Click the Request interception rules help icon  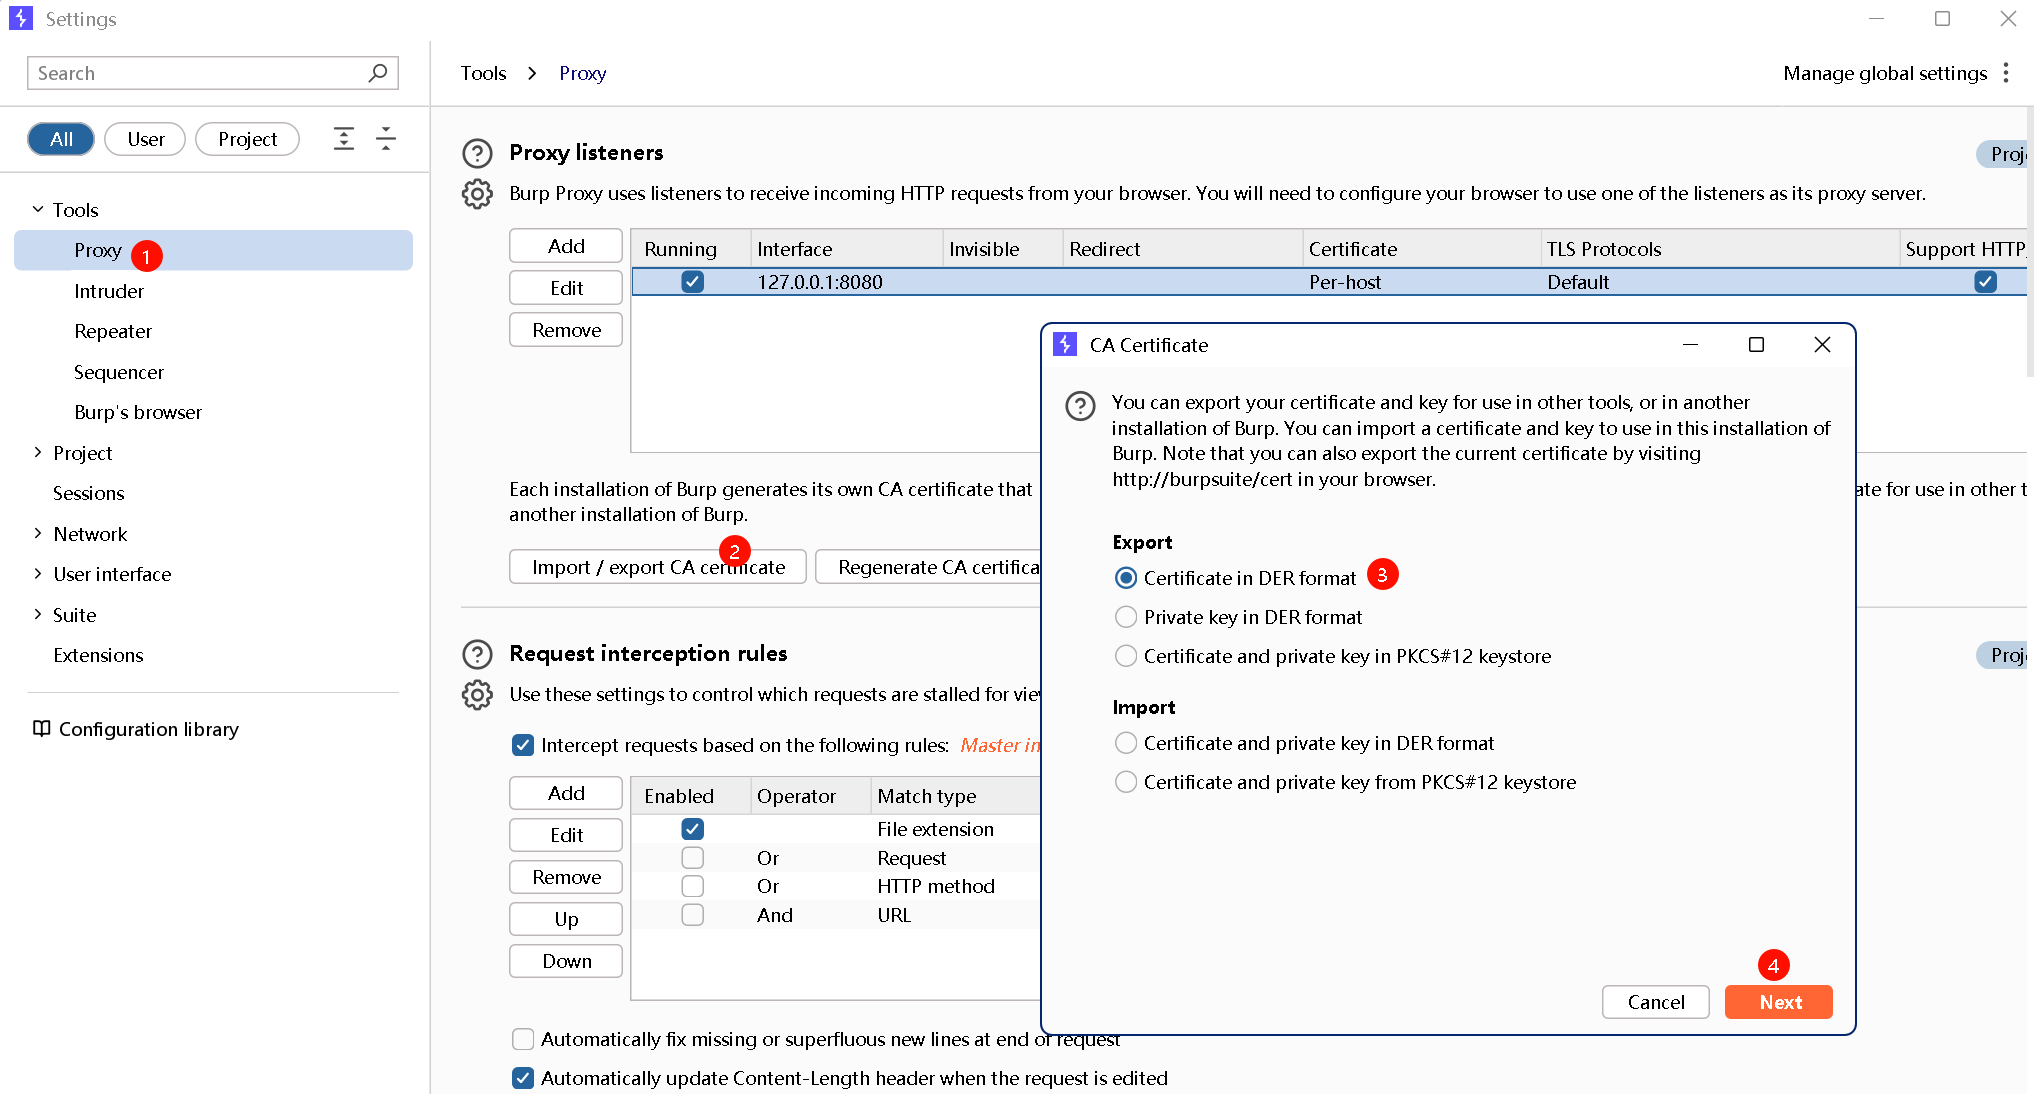tap(477, 654)
